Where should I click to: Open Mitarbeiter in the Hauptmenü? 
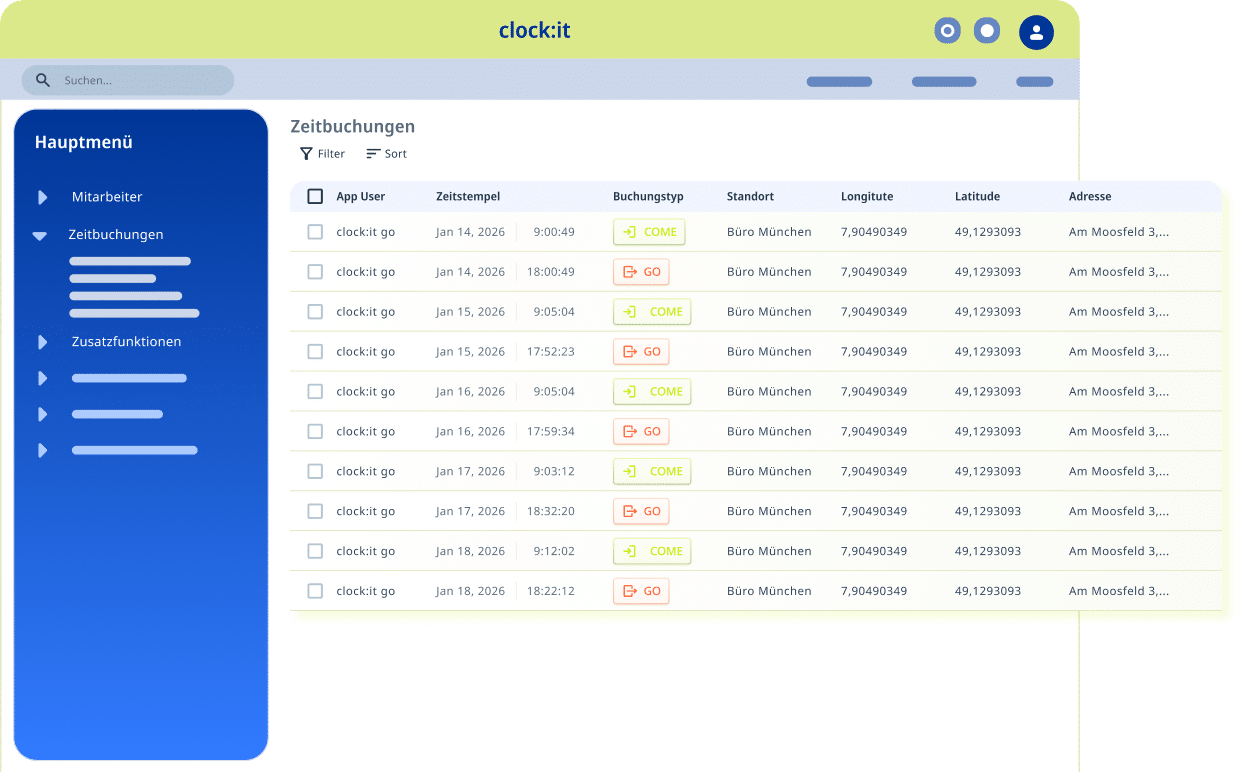pos(107,197)
